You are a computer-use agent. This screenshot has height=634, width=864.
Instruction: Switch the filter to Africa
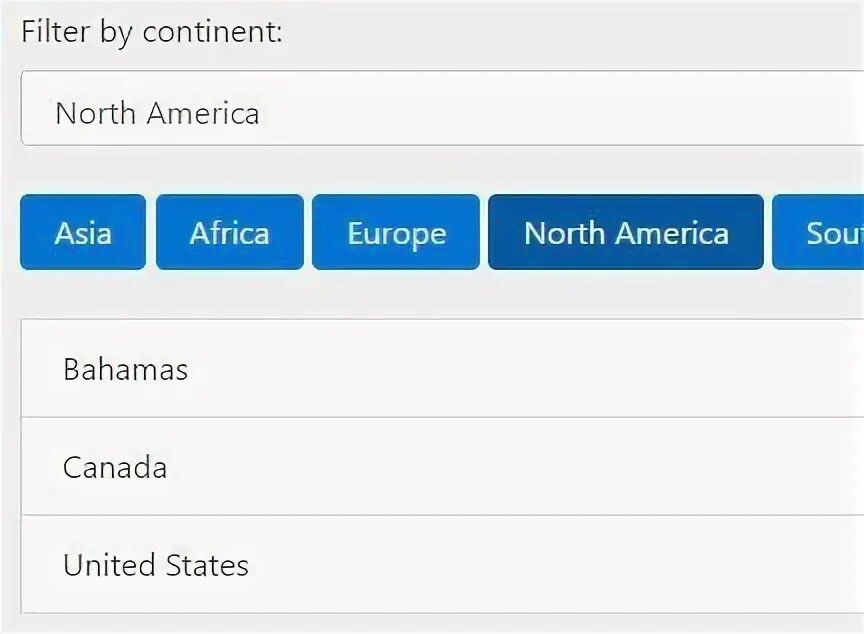tap(230, 232)
